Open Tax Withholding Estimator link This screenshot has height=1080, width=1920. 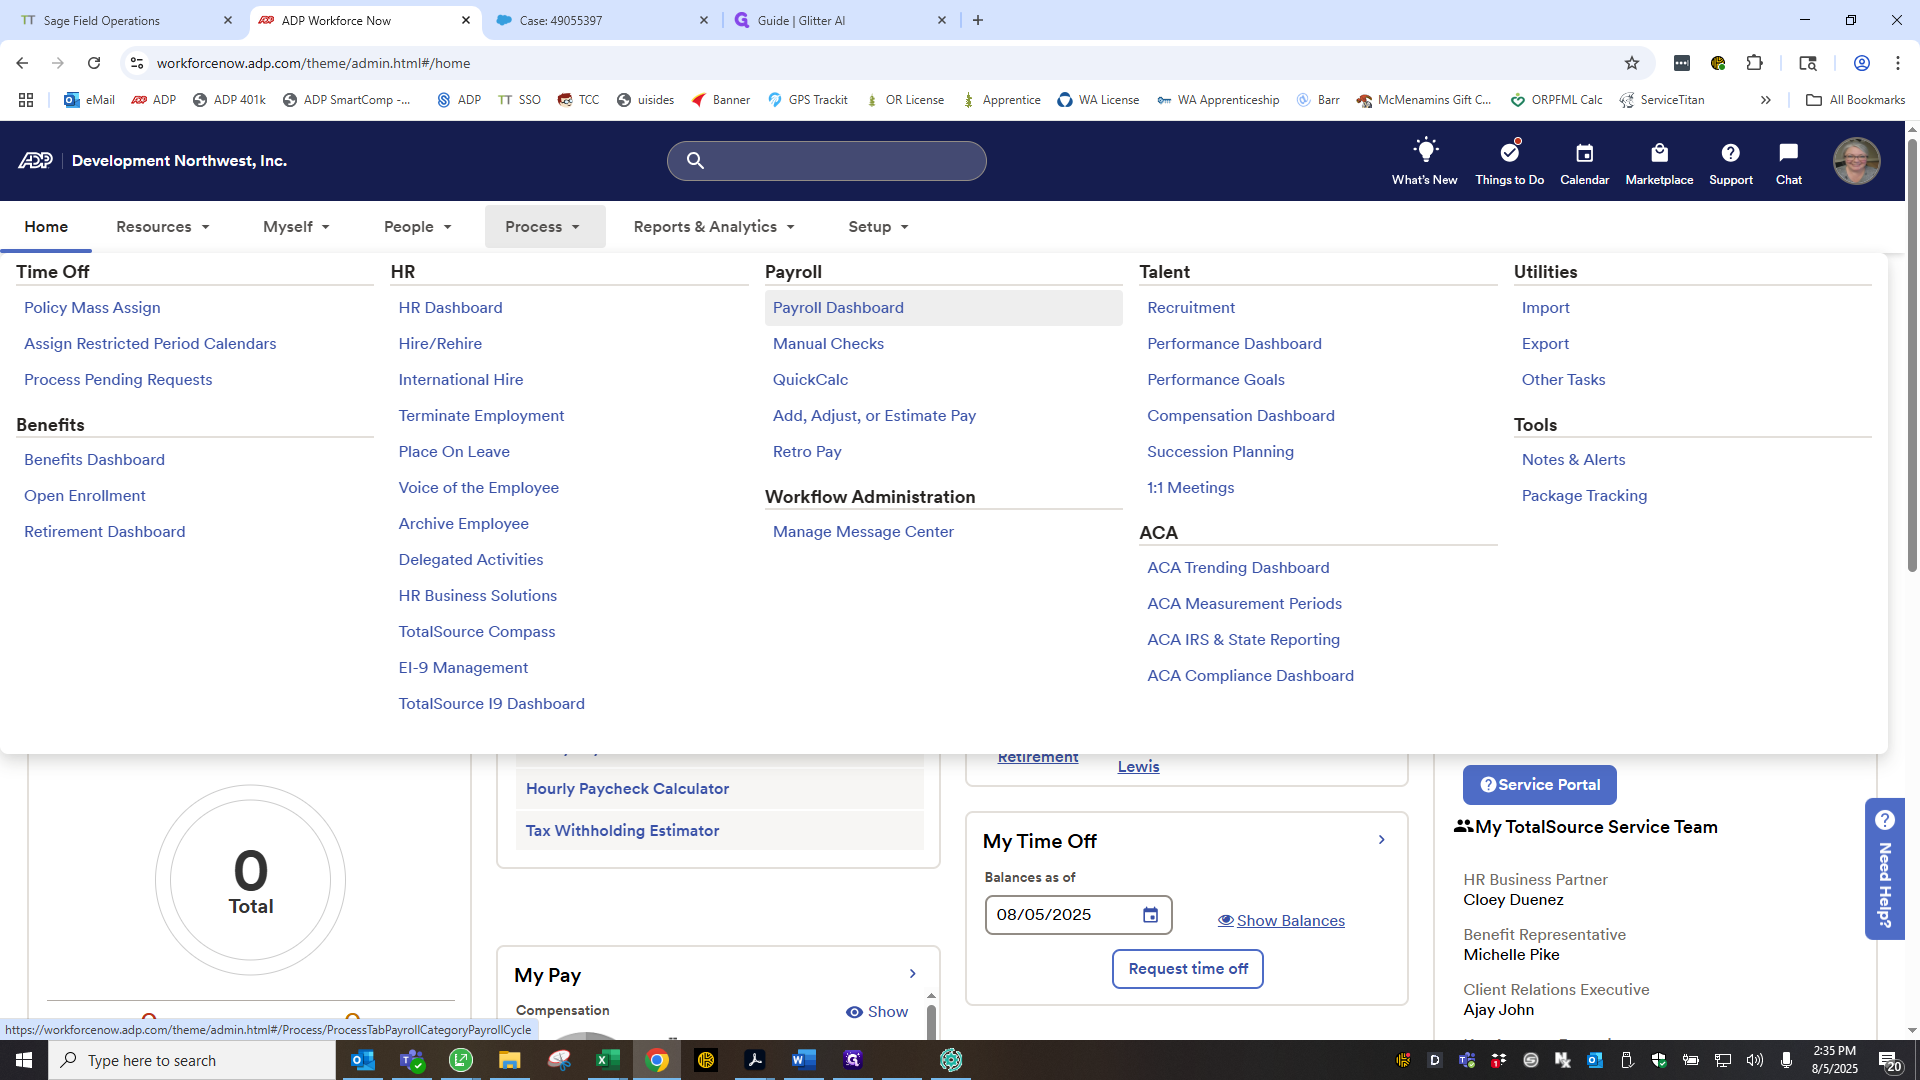tap(622, 831)
